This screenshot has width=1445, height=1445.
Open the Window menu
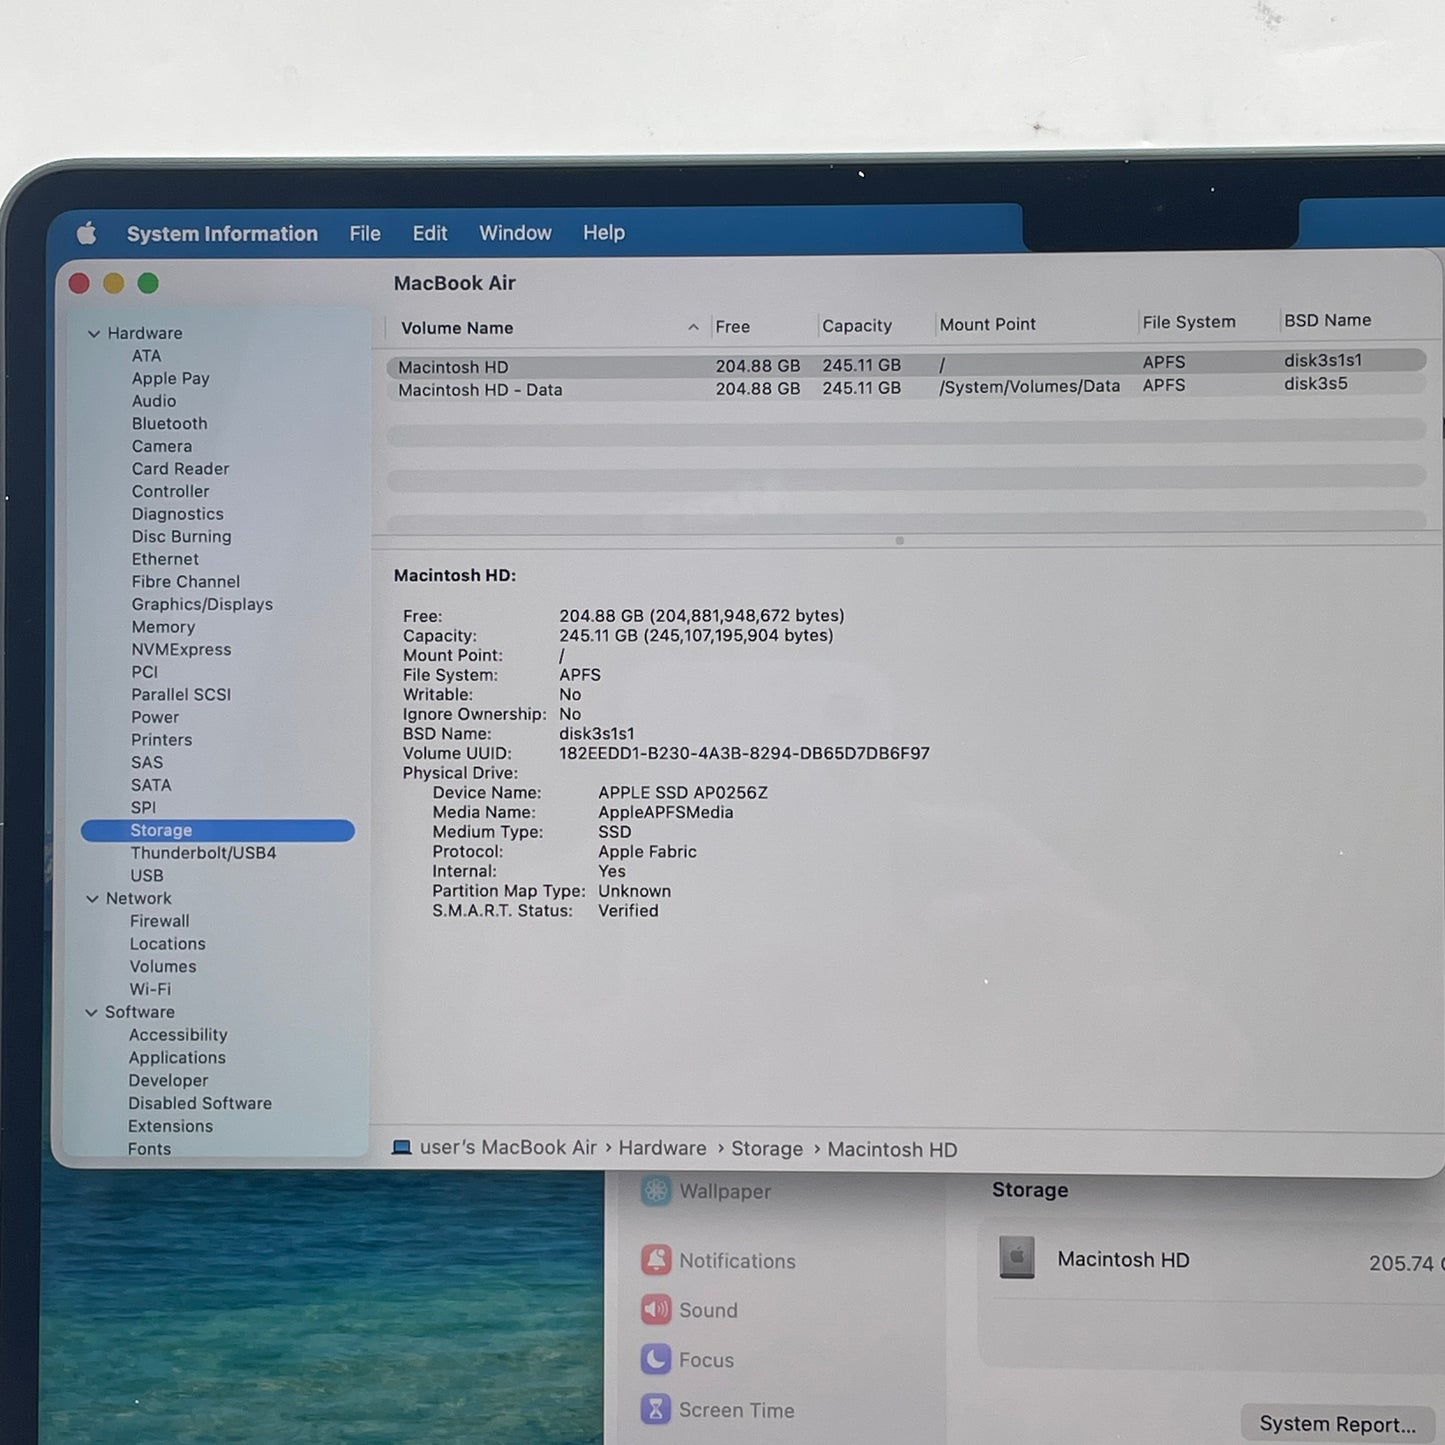click(515, 232)
